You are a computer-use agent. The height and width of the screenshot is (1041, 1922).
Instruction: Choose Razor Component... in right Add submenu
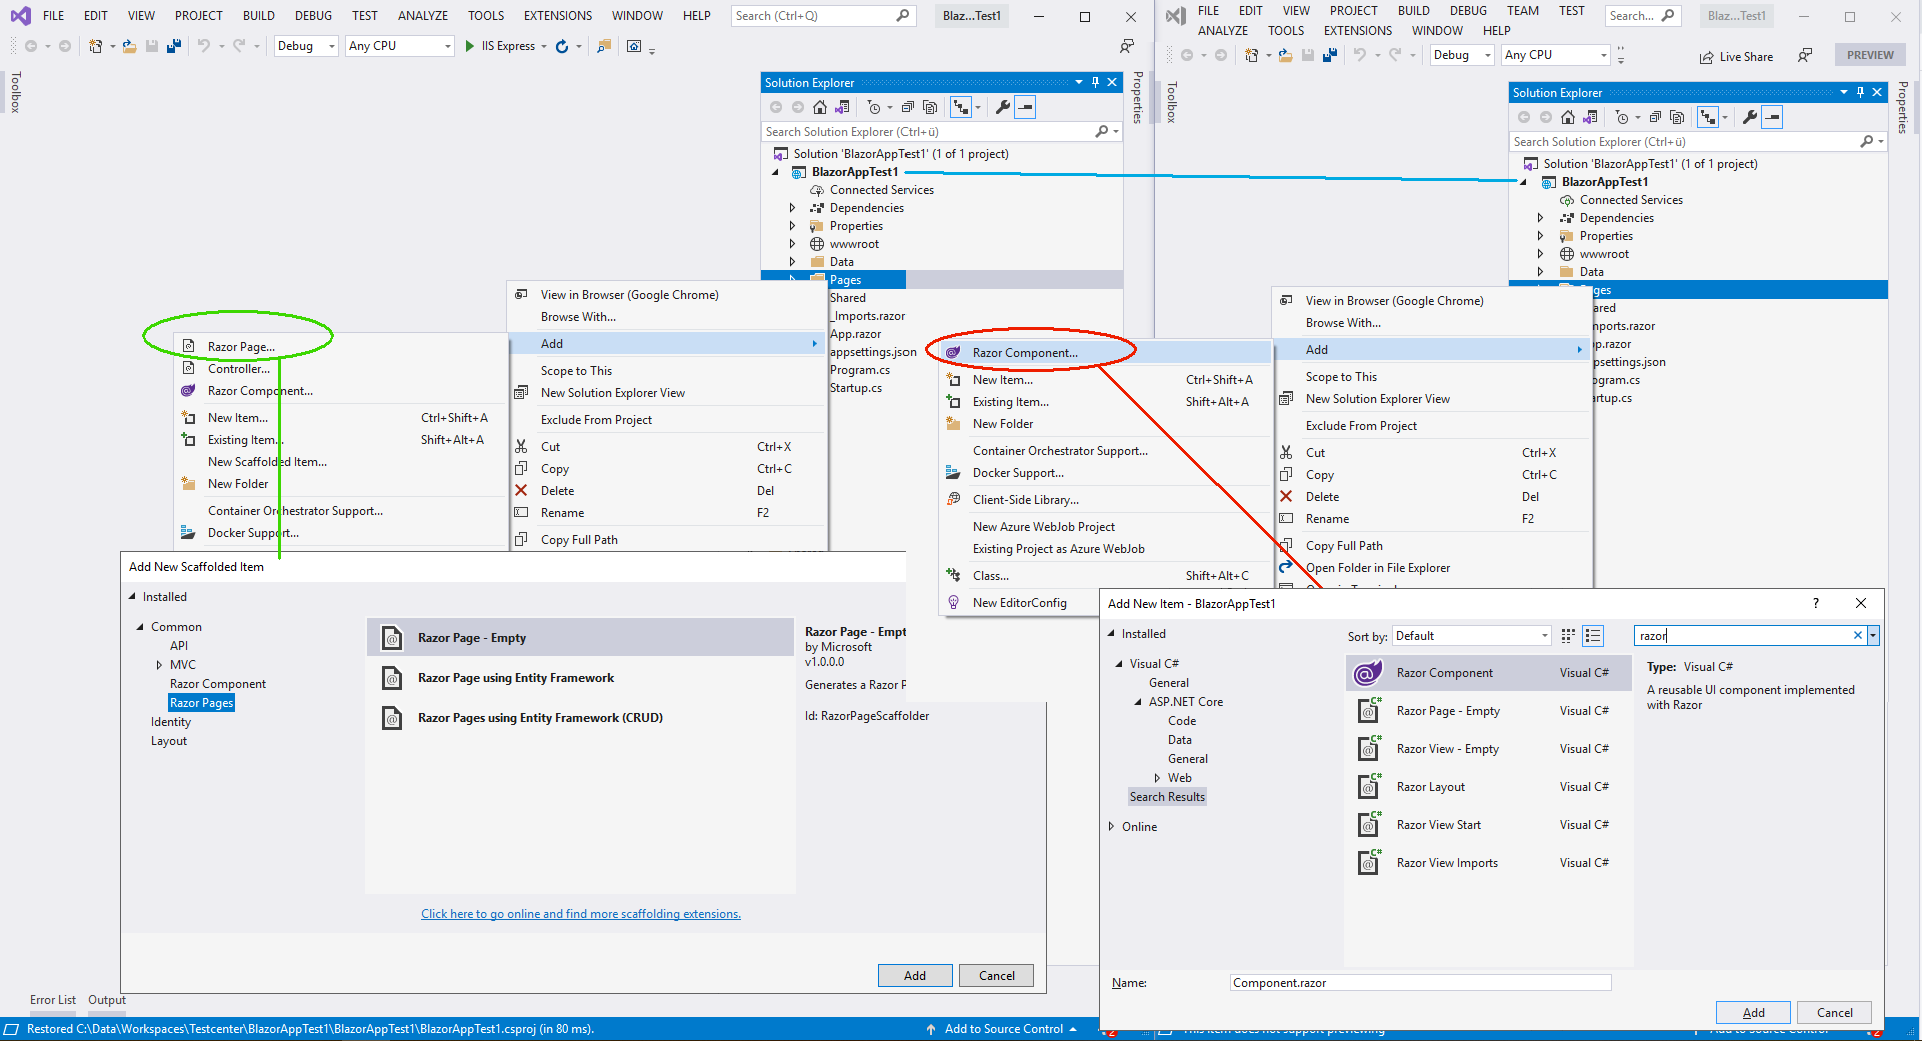(1104, 353)
